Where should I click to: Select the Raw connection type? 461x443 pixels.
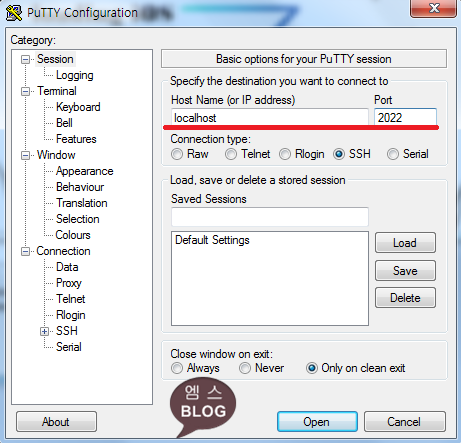click(x=177, y=154)
